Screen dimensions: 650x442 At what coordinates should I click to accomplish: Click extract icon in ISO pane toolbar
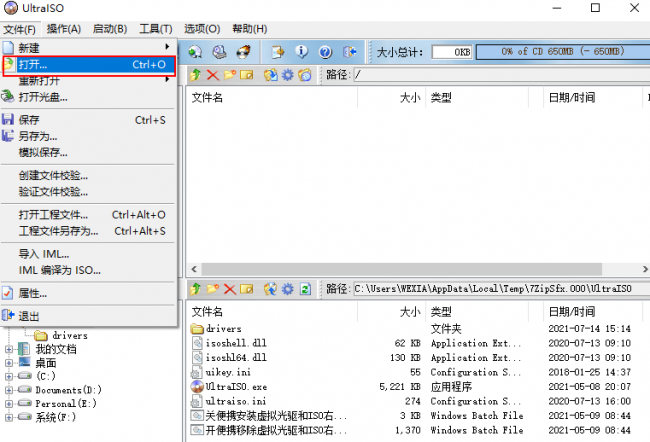(x=271, y=75)
